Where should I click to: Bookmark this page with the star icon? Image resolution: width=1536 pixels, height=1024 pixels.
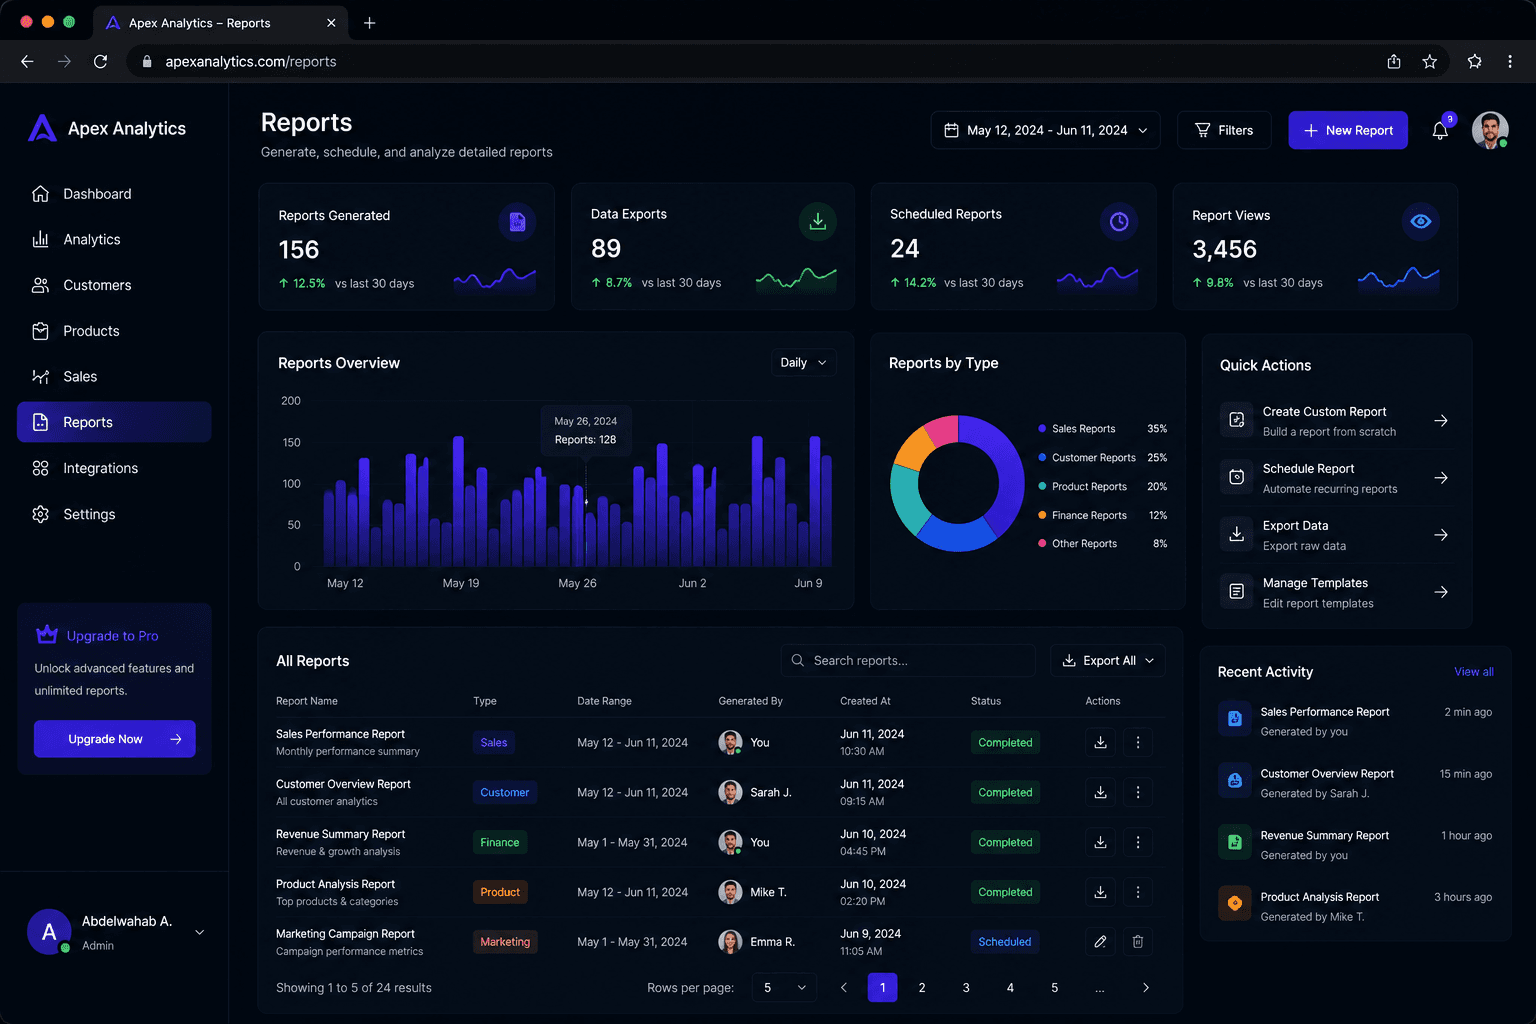coord(1430,62)
